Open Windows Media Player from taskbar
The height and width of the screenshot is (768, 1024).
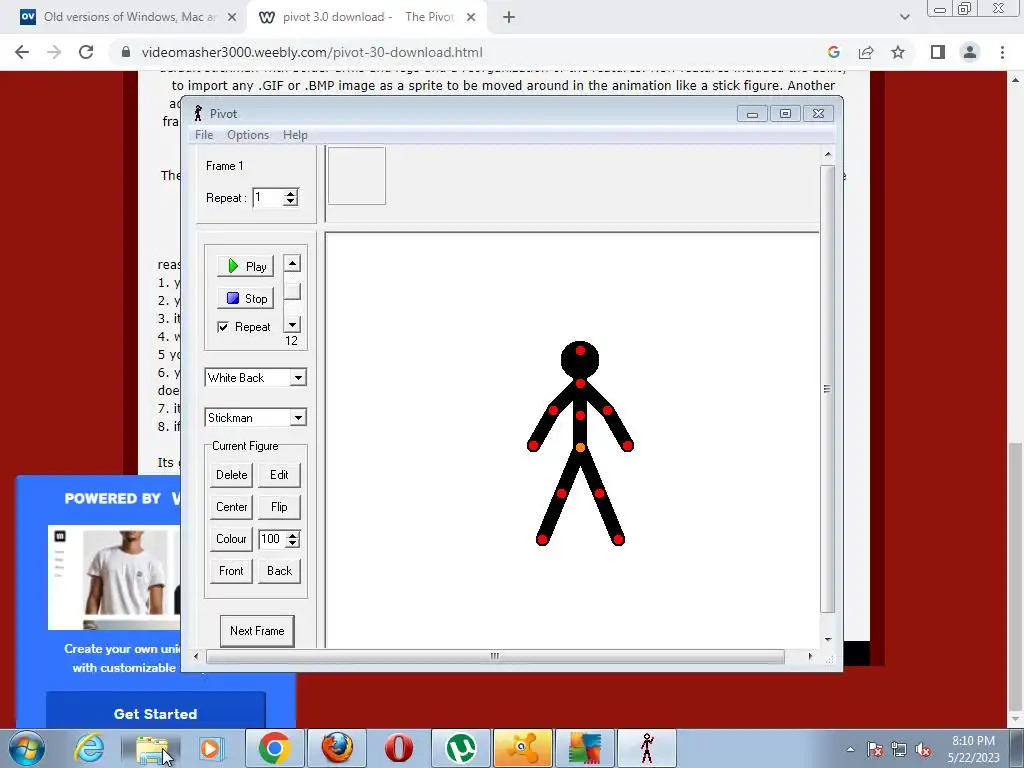point(210,748)
